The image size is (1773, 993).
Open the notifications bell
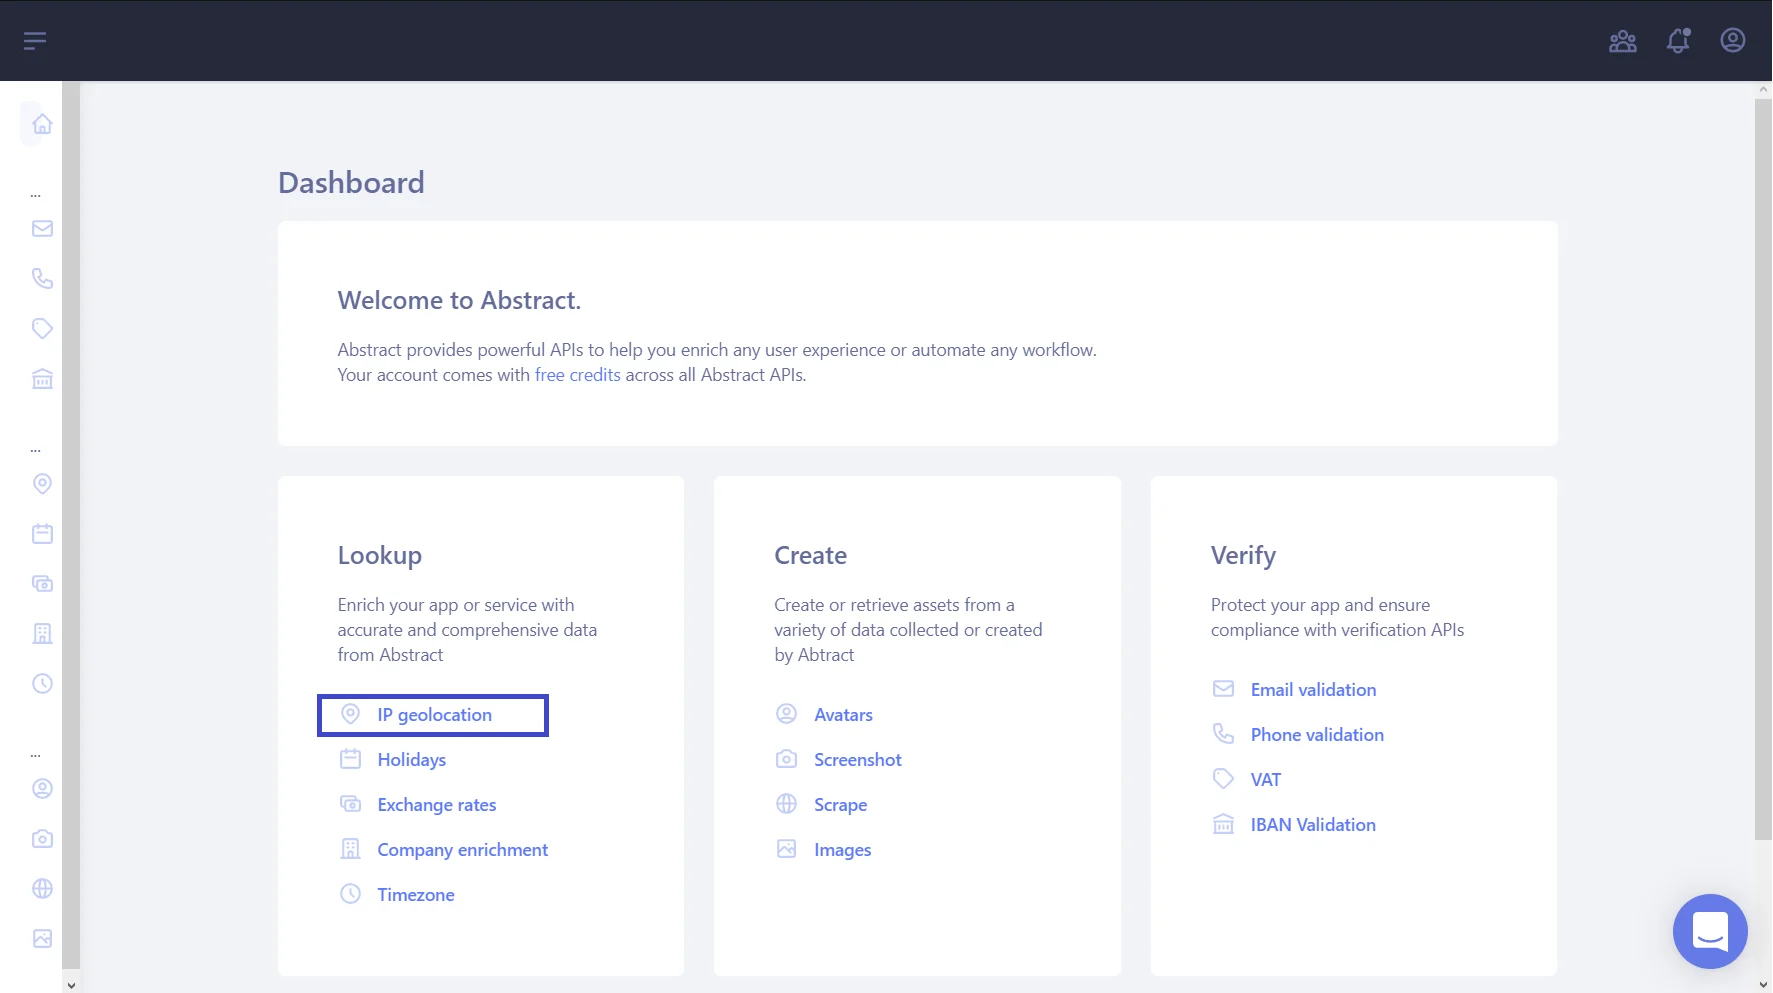click(x=1678, y=41)
